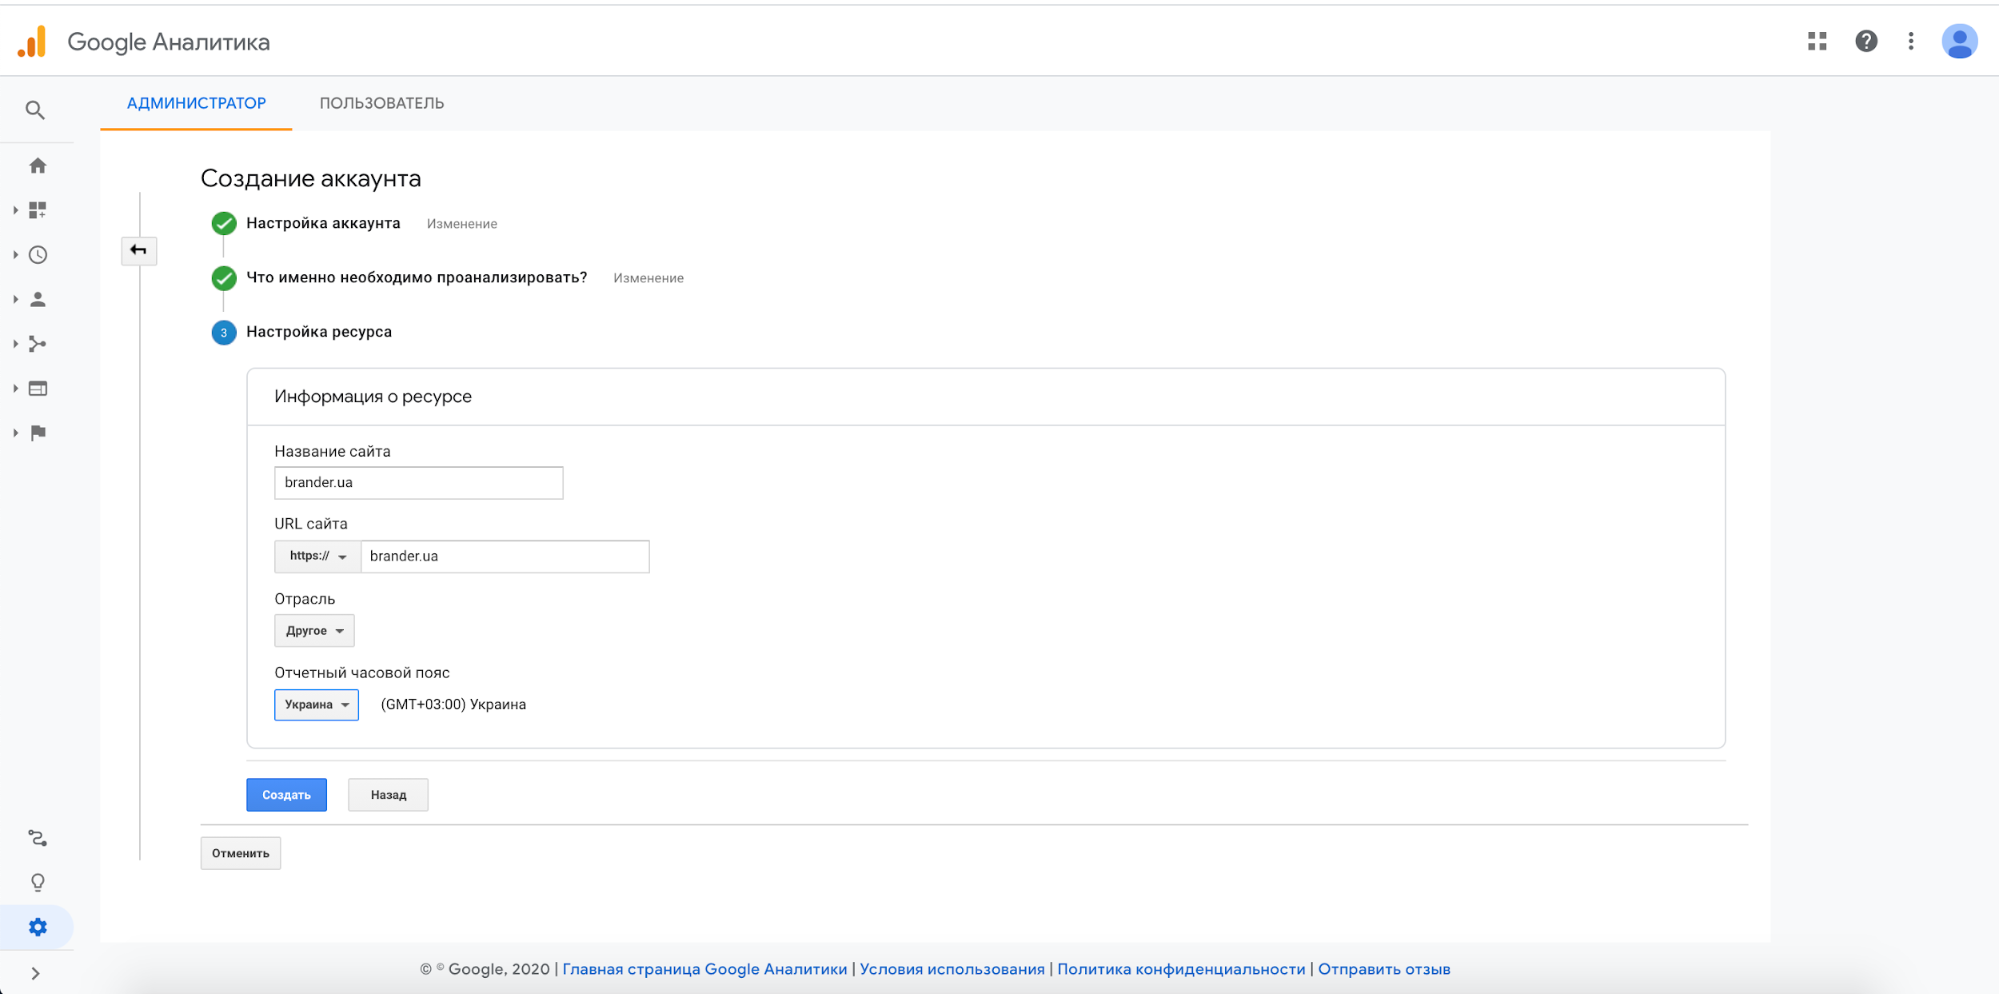Open the Admin gear icon
The image size is (1999, 994).
(x=38, y=927)
